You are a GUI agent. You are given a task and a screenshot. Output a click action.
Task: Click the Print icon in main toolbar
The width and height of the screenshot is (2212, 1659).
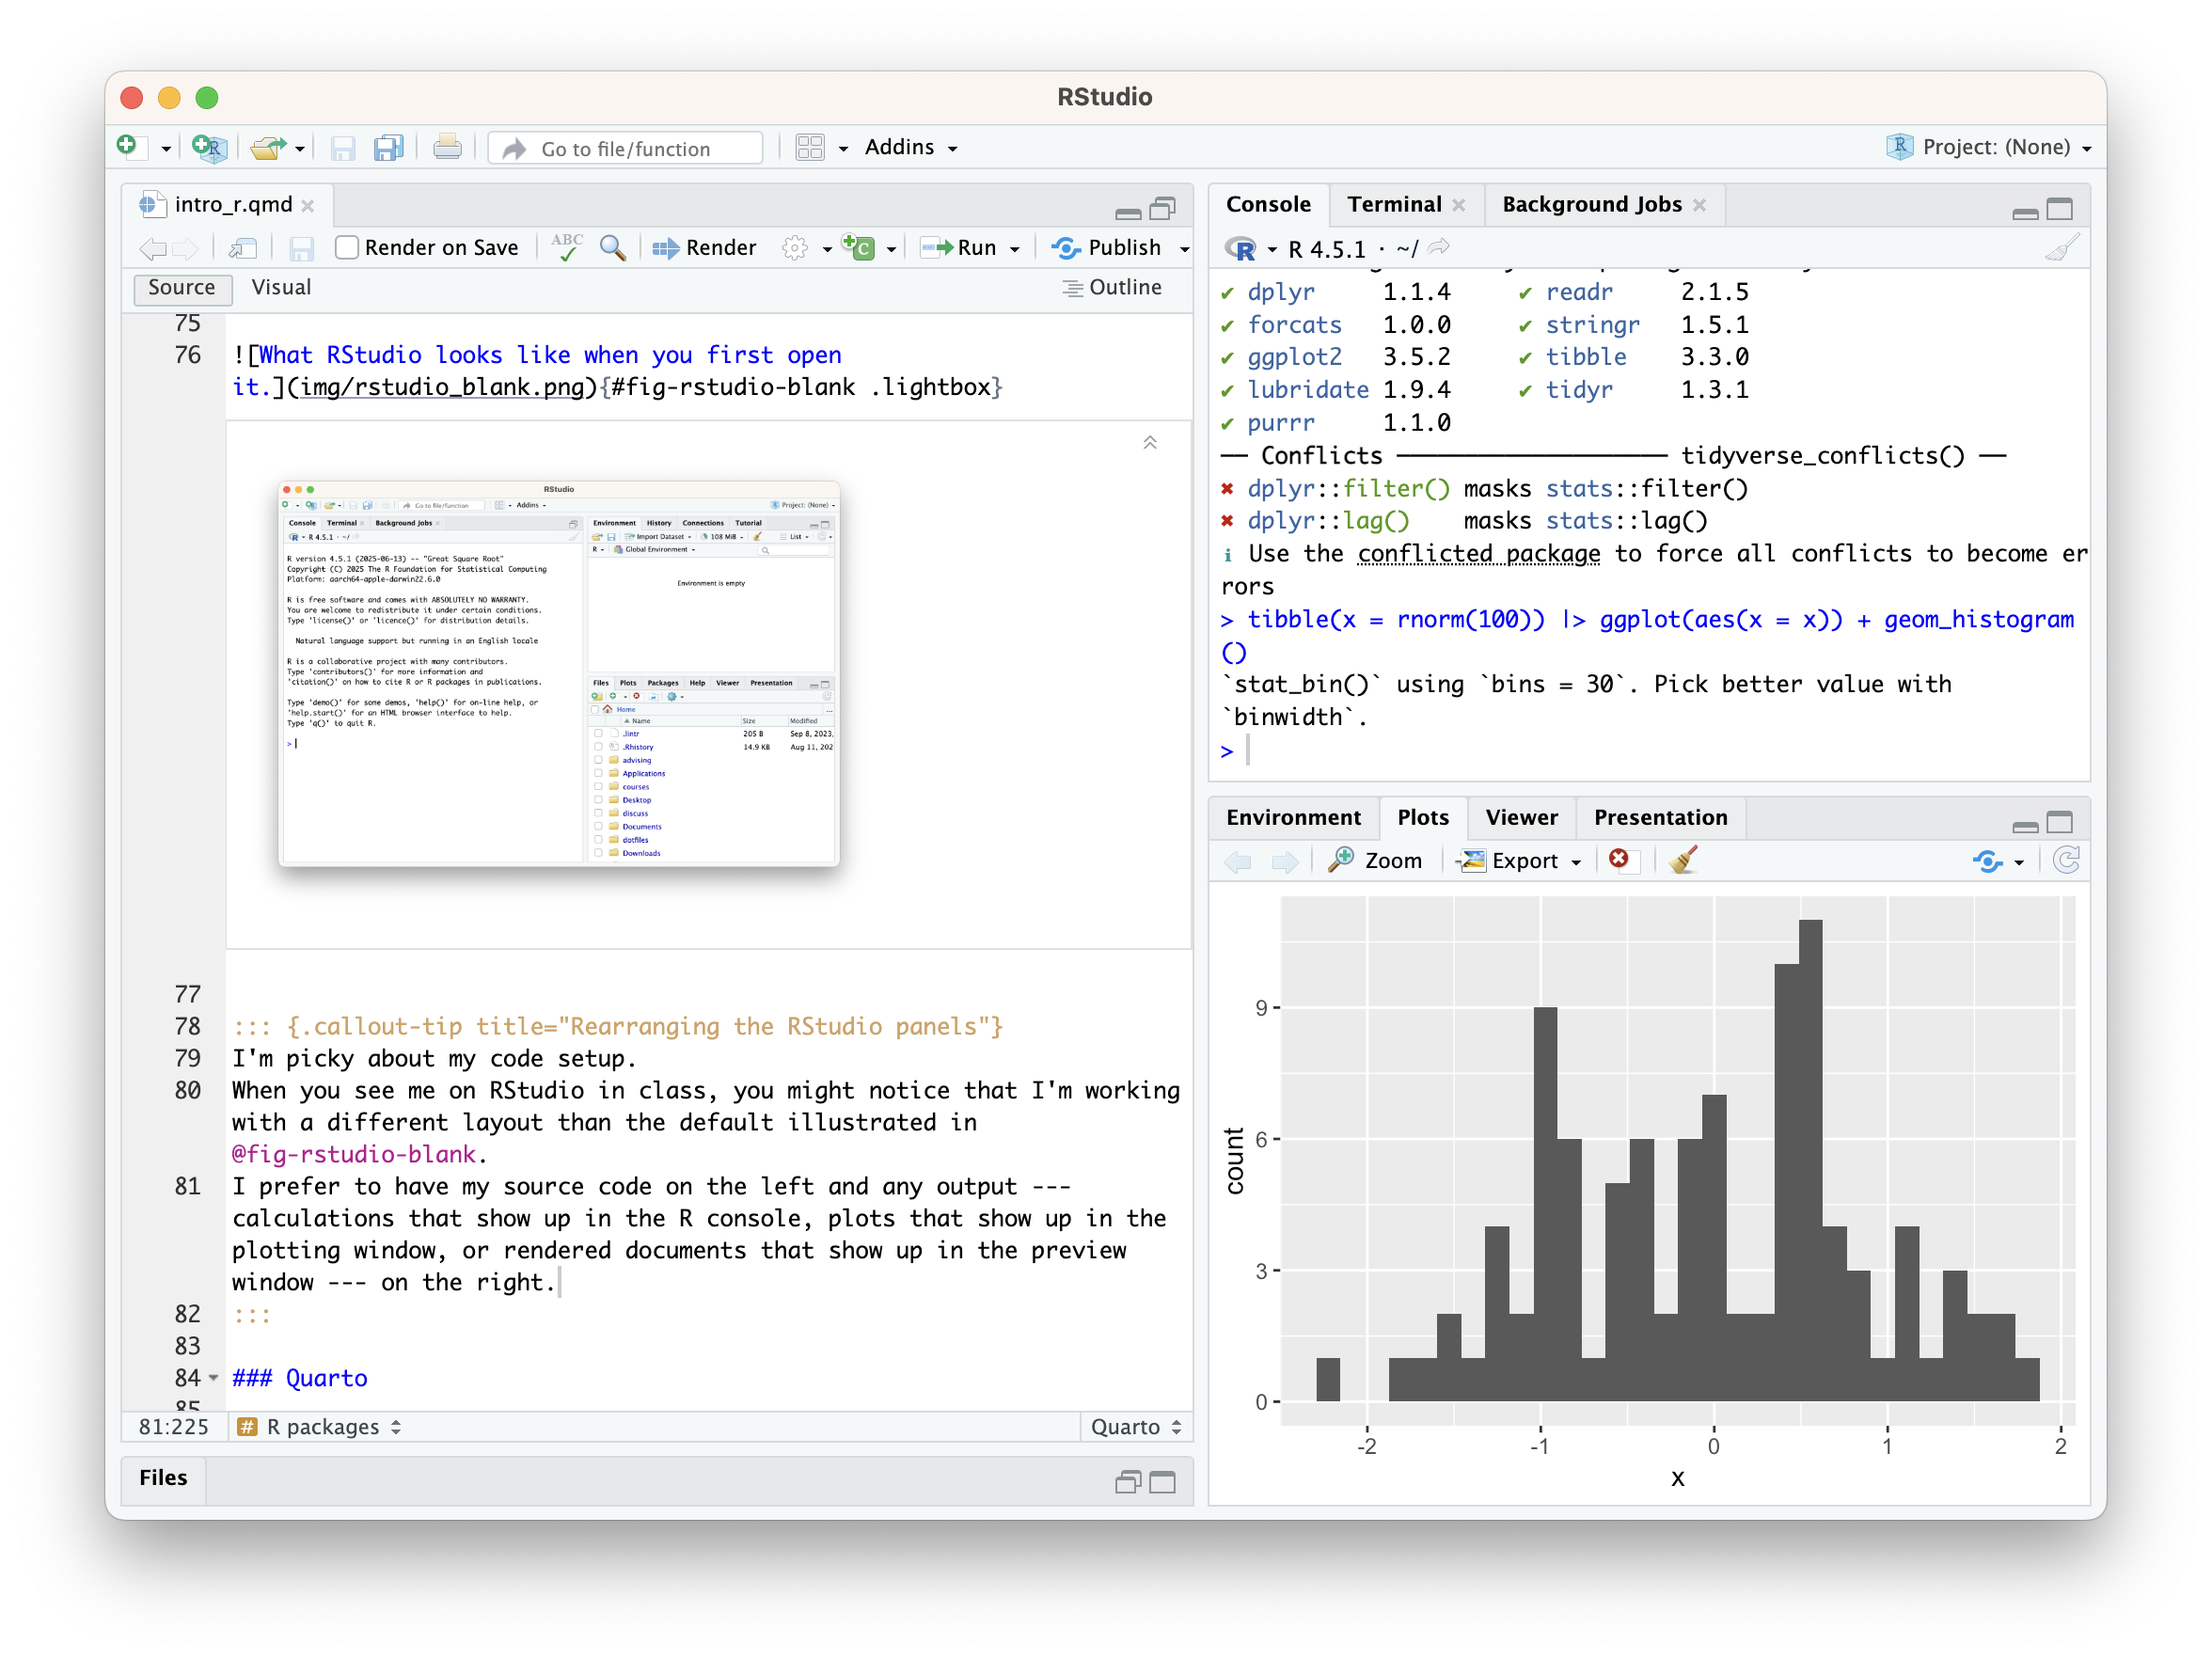[447, 148]
